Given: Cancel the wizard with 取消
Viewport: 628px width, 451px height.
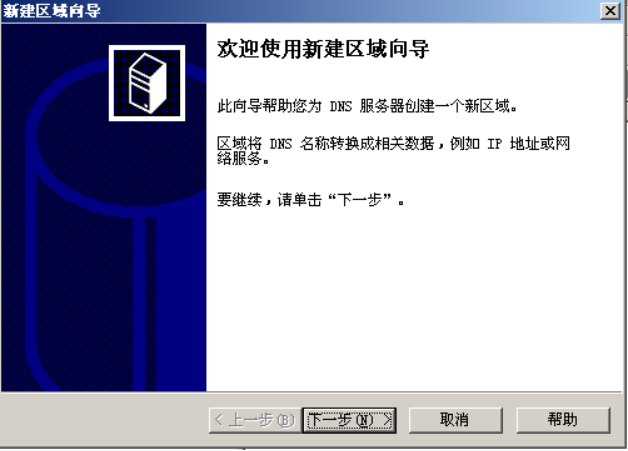Looking at the screenshot, I should (455, 420).
